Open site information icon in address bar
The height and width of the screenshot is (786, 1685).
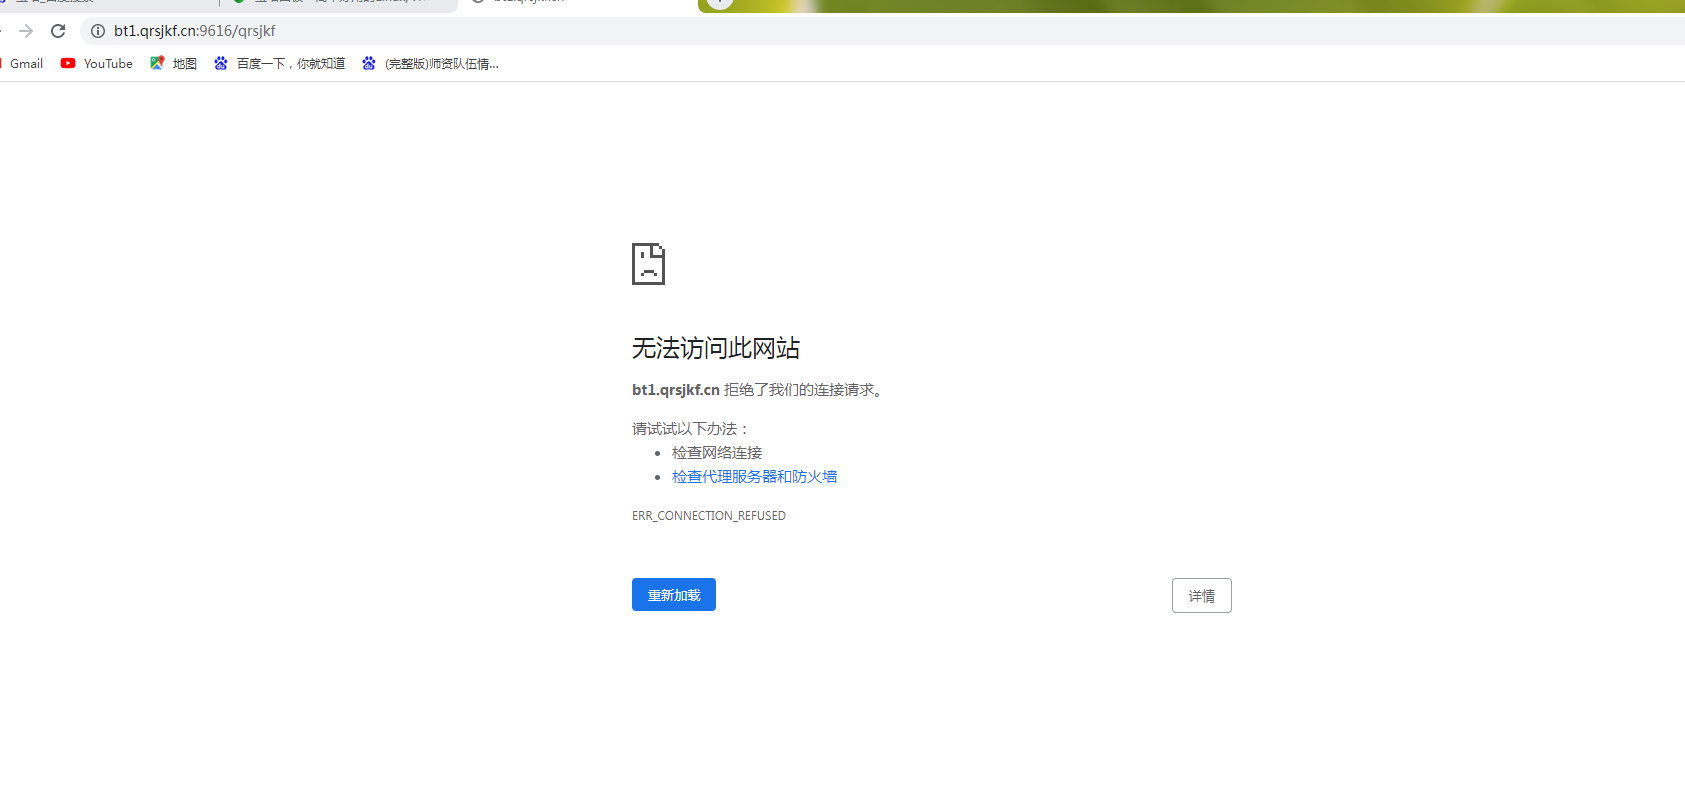coord(98,31)
